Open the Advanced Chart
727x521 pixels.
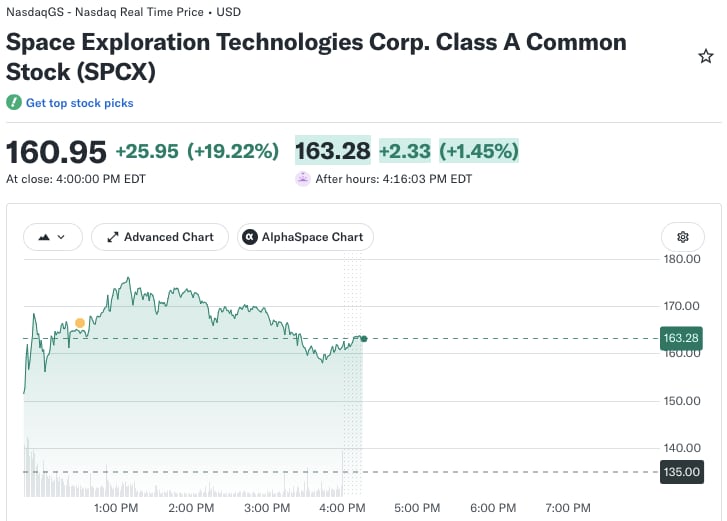(160, 237)
